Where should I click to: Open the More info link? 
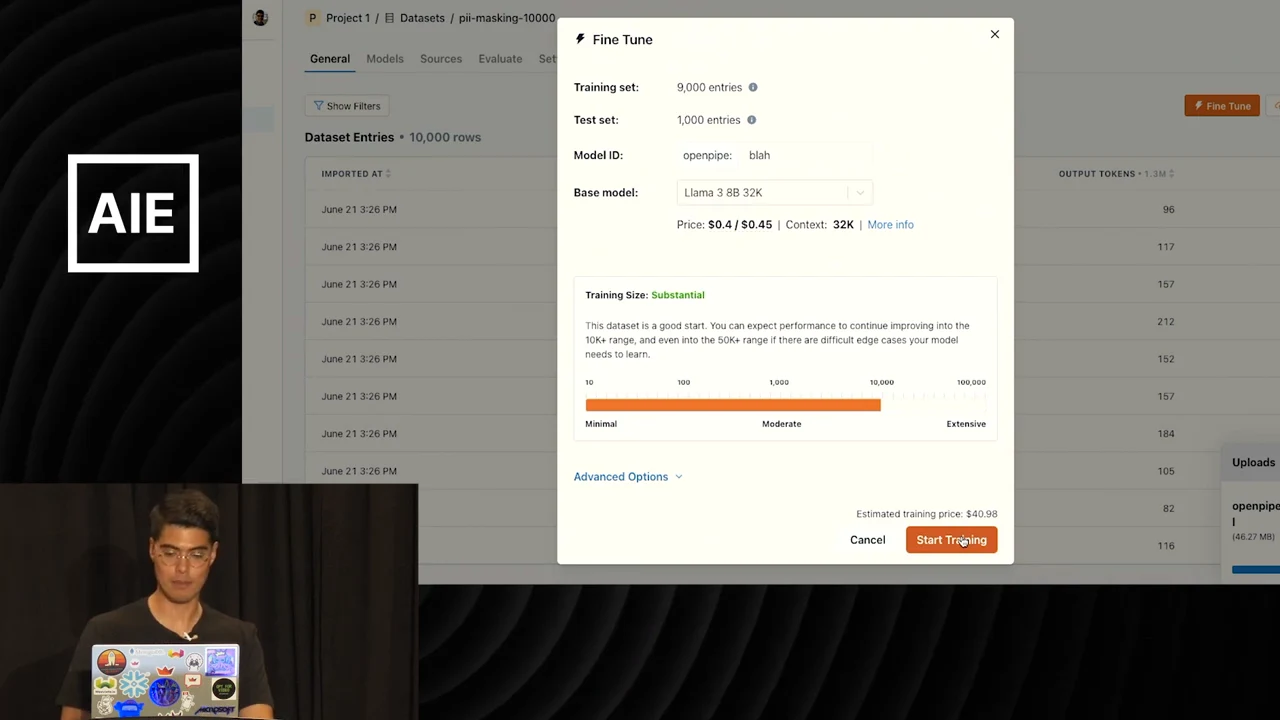coord(890,225)
